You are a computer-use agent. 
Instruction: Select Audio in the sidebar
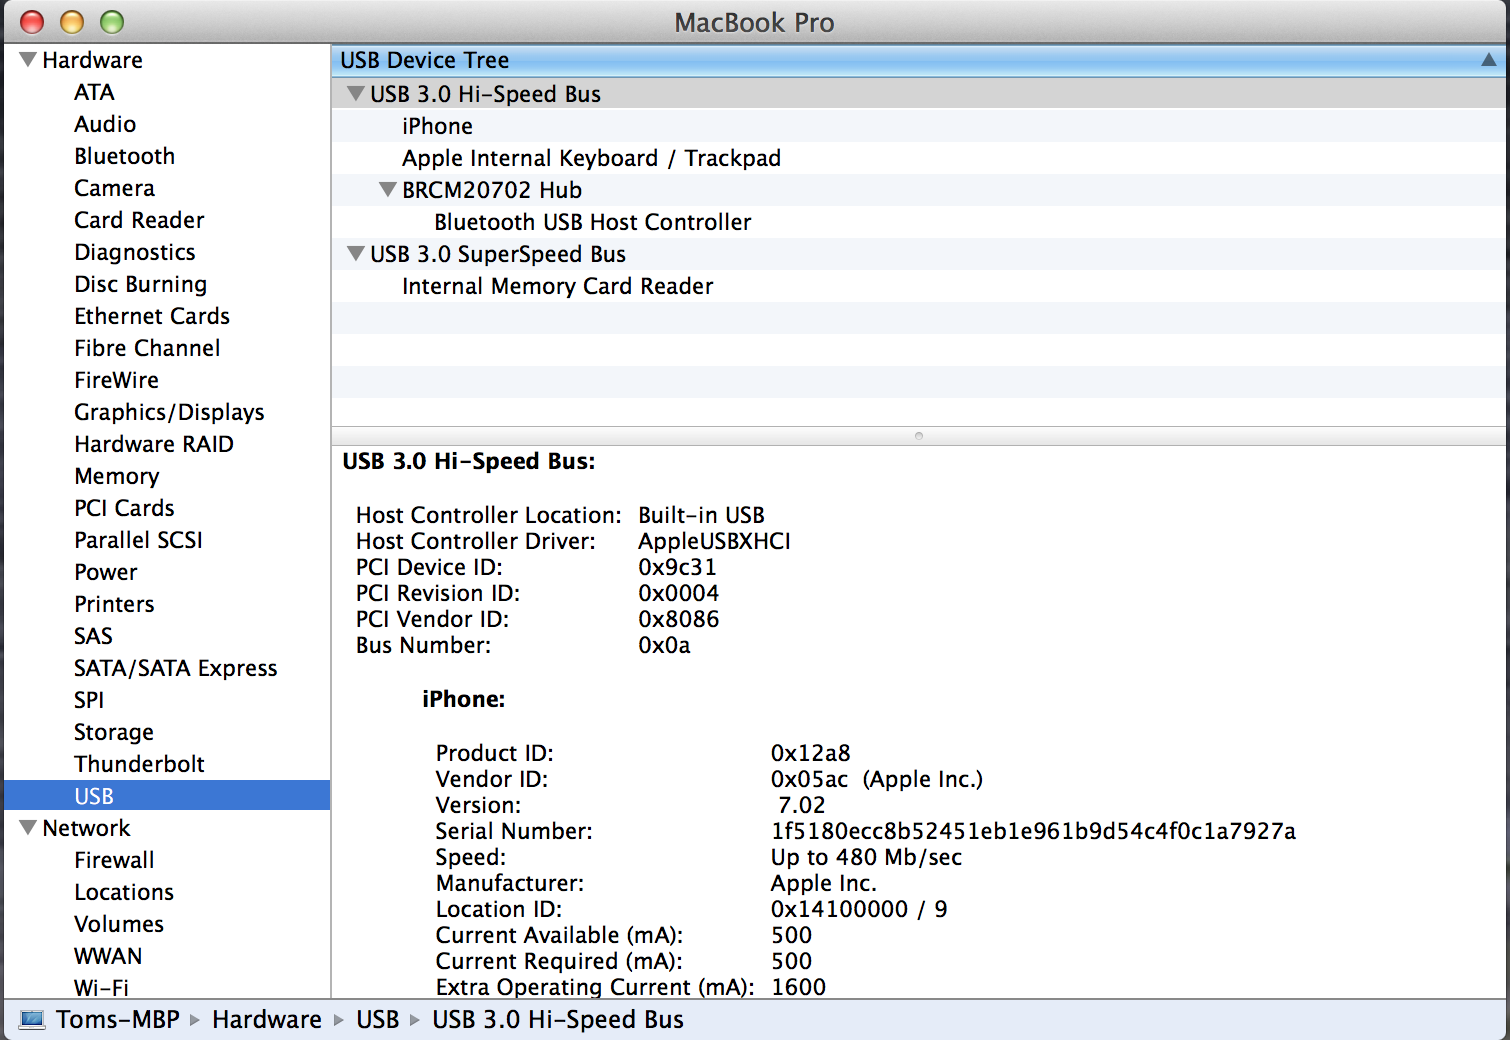(x=105, y=124)
